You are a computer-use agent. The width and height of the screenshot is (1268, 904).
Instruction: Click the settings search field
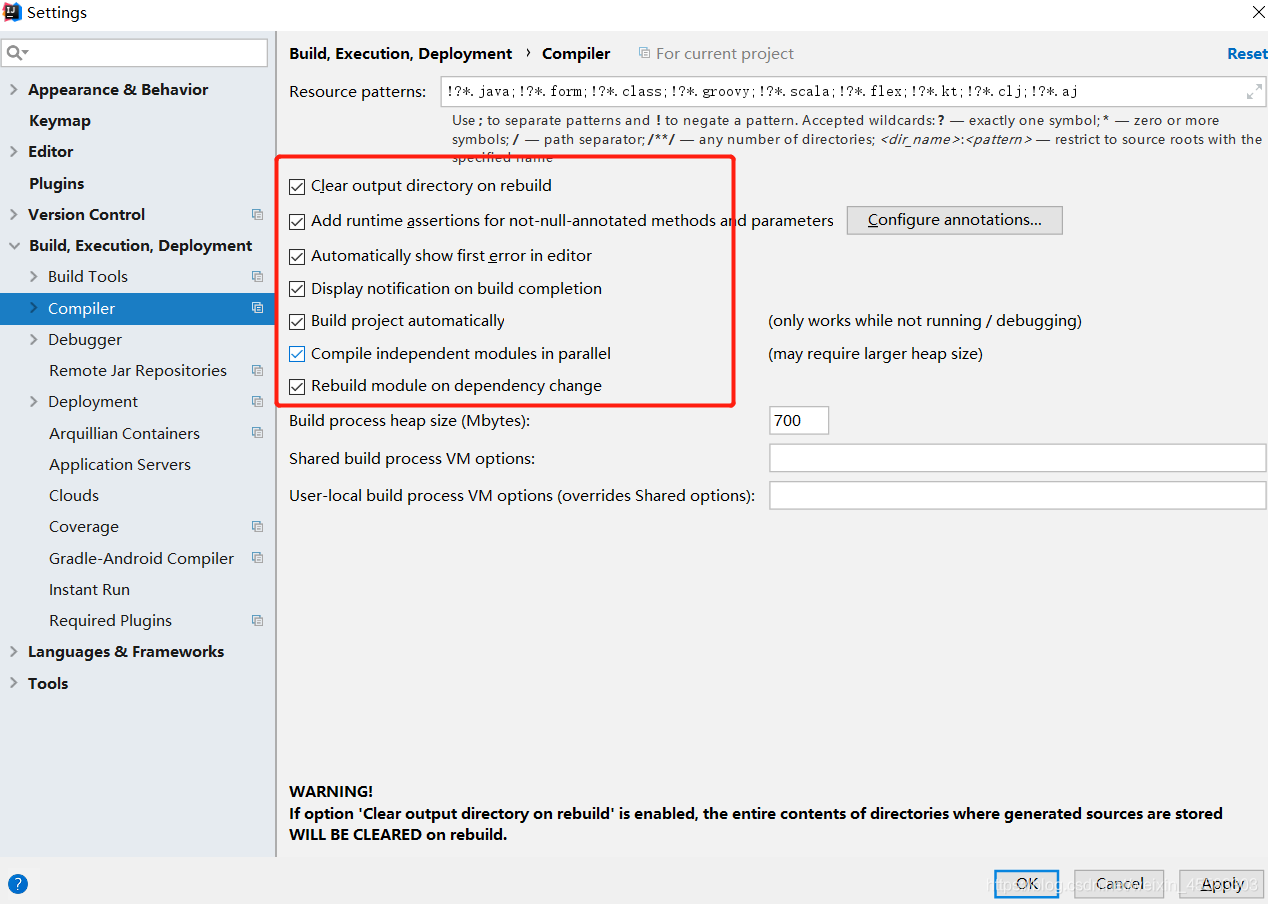tap(135, 53)
